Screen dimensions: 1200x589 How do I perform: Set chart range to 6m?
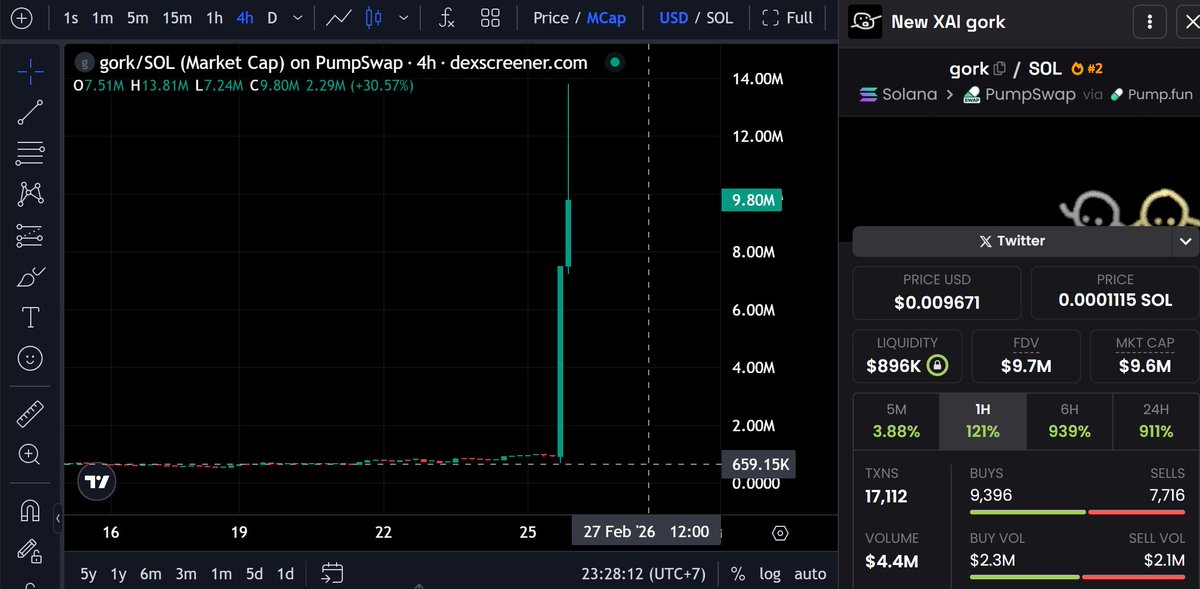151,574
